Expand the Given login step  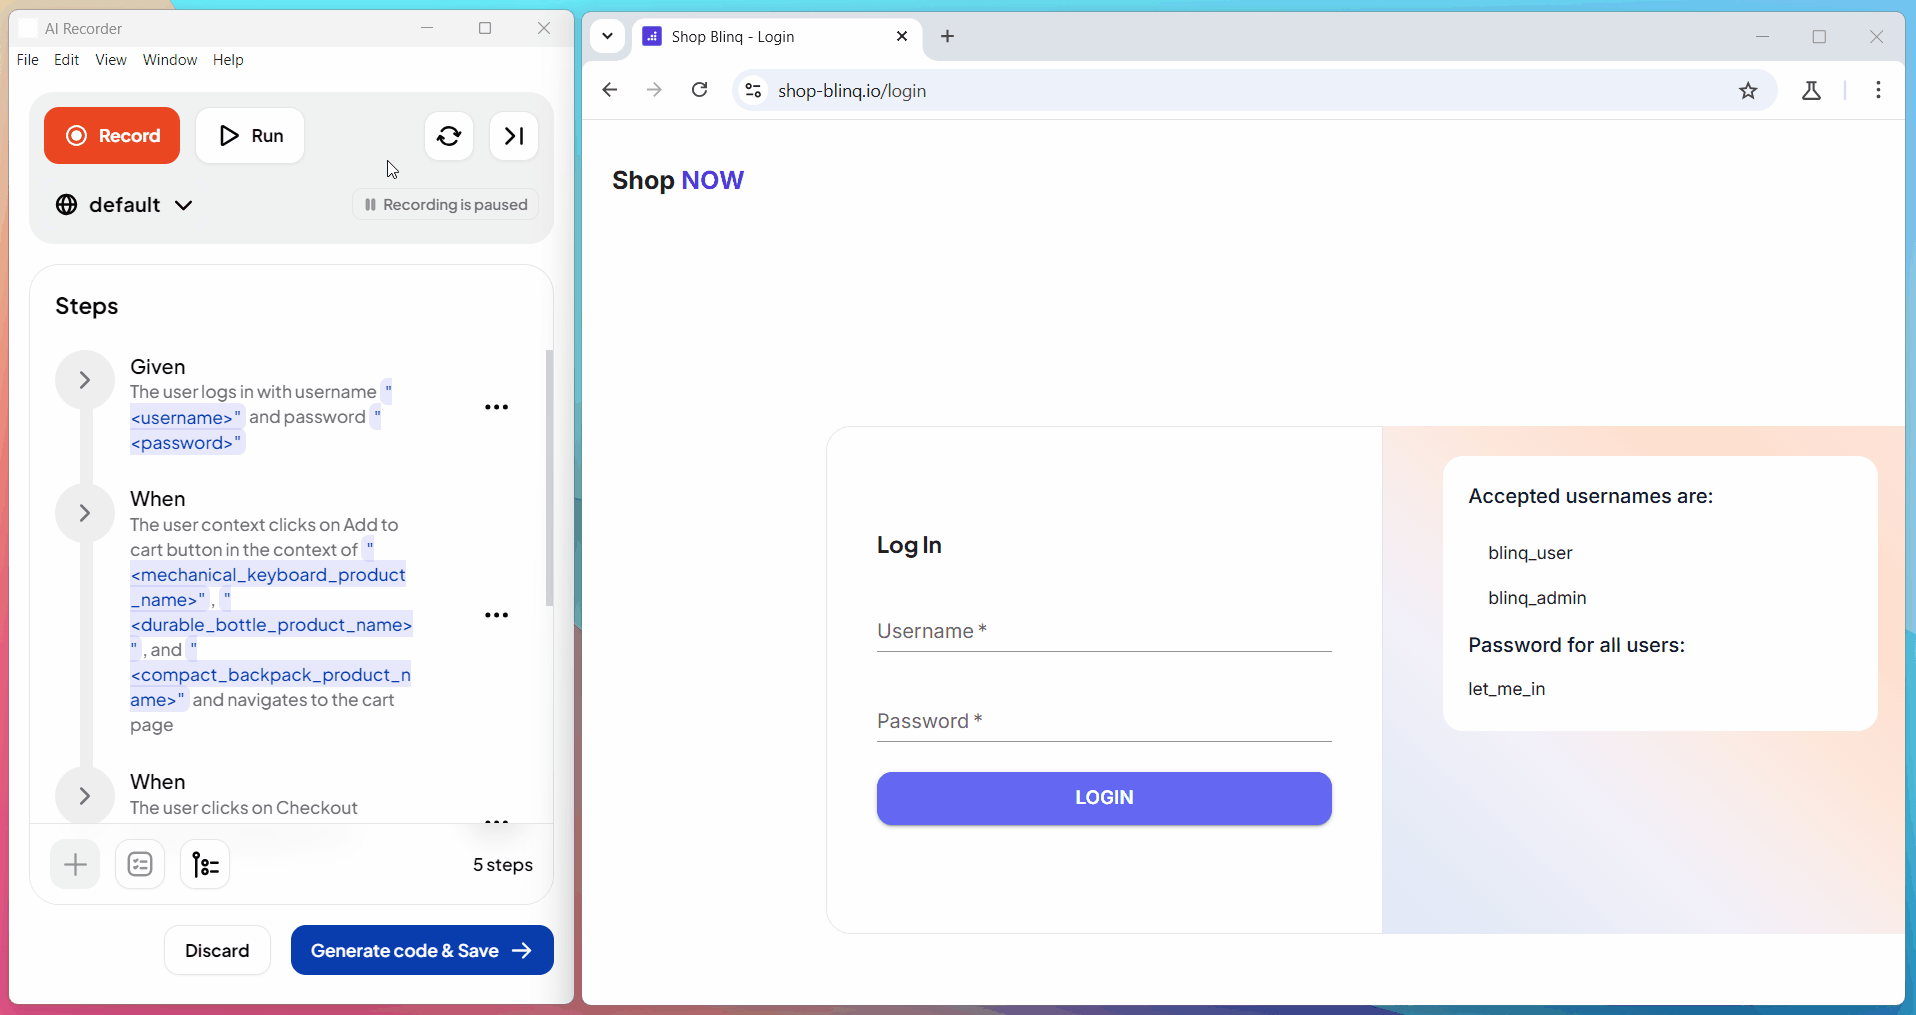pyautogui.click(x=85, y=380)
